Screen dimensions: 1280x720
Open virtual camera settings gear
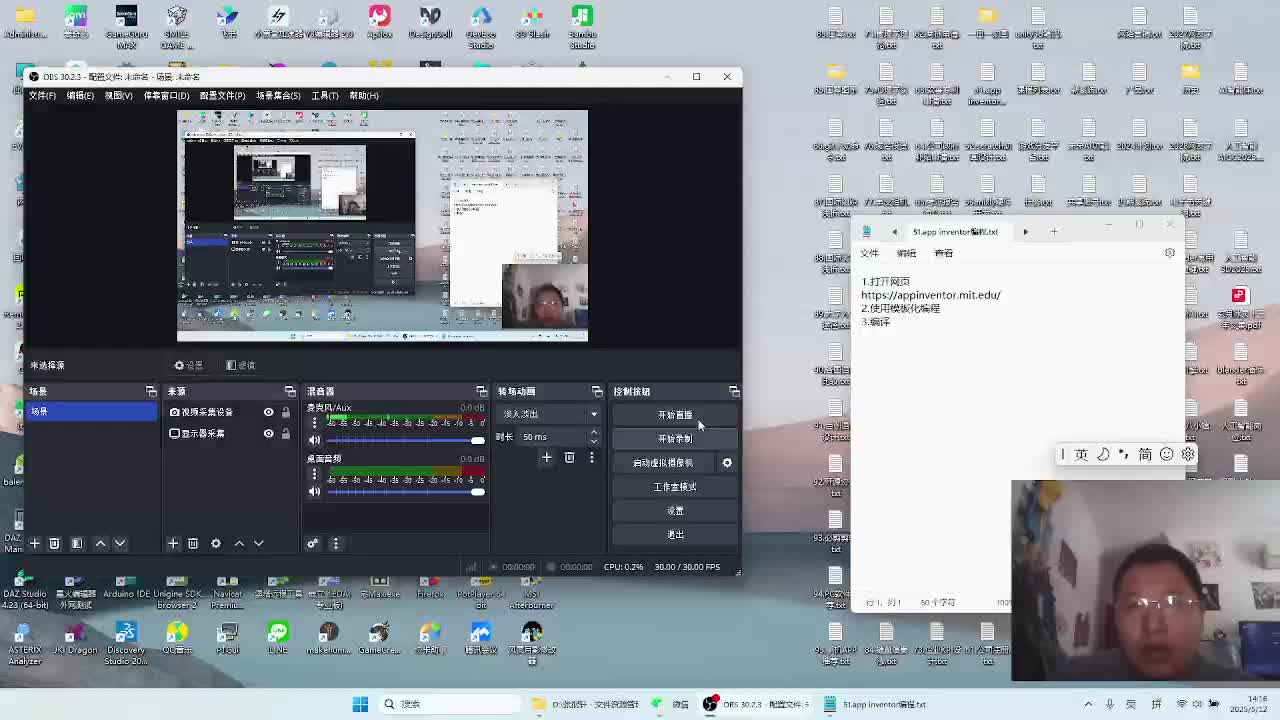[x=727, y=463]
